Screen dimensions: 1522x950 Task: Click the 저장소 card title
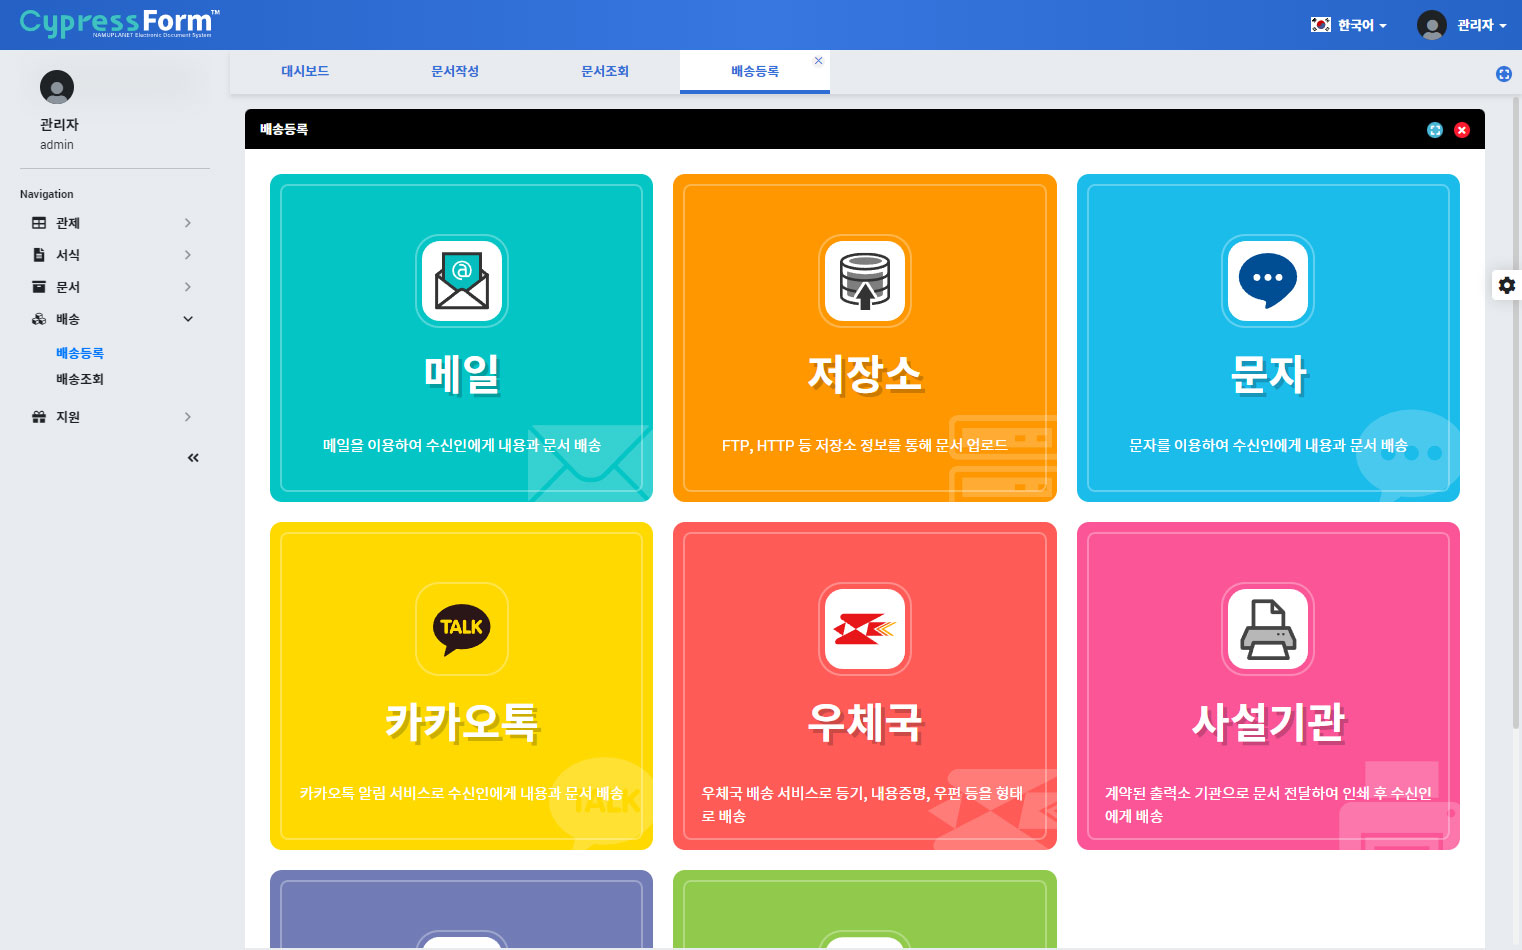[865, 374]
